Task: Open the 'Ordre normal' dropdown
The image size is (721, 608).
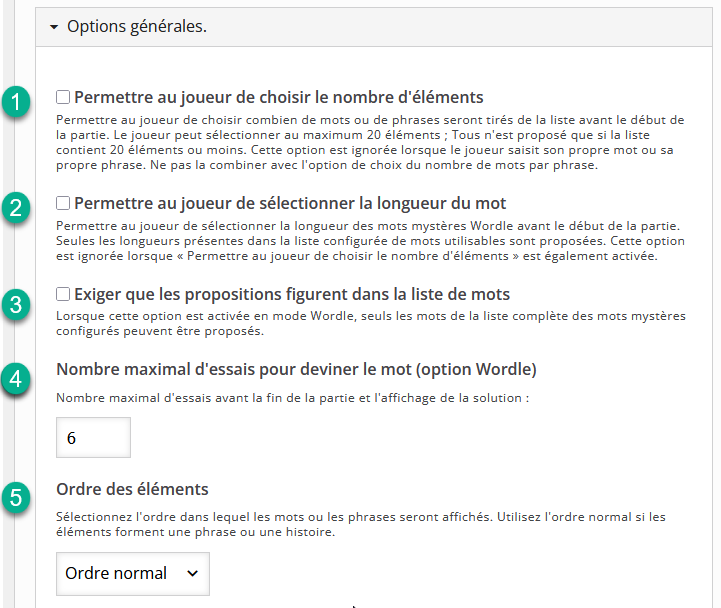Action: tap(133, 574)
